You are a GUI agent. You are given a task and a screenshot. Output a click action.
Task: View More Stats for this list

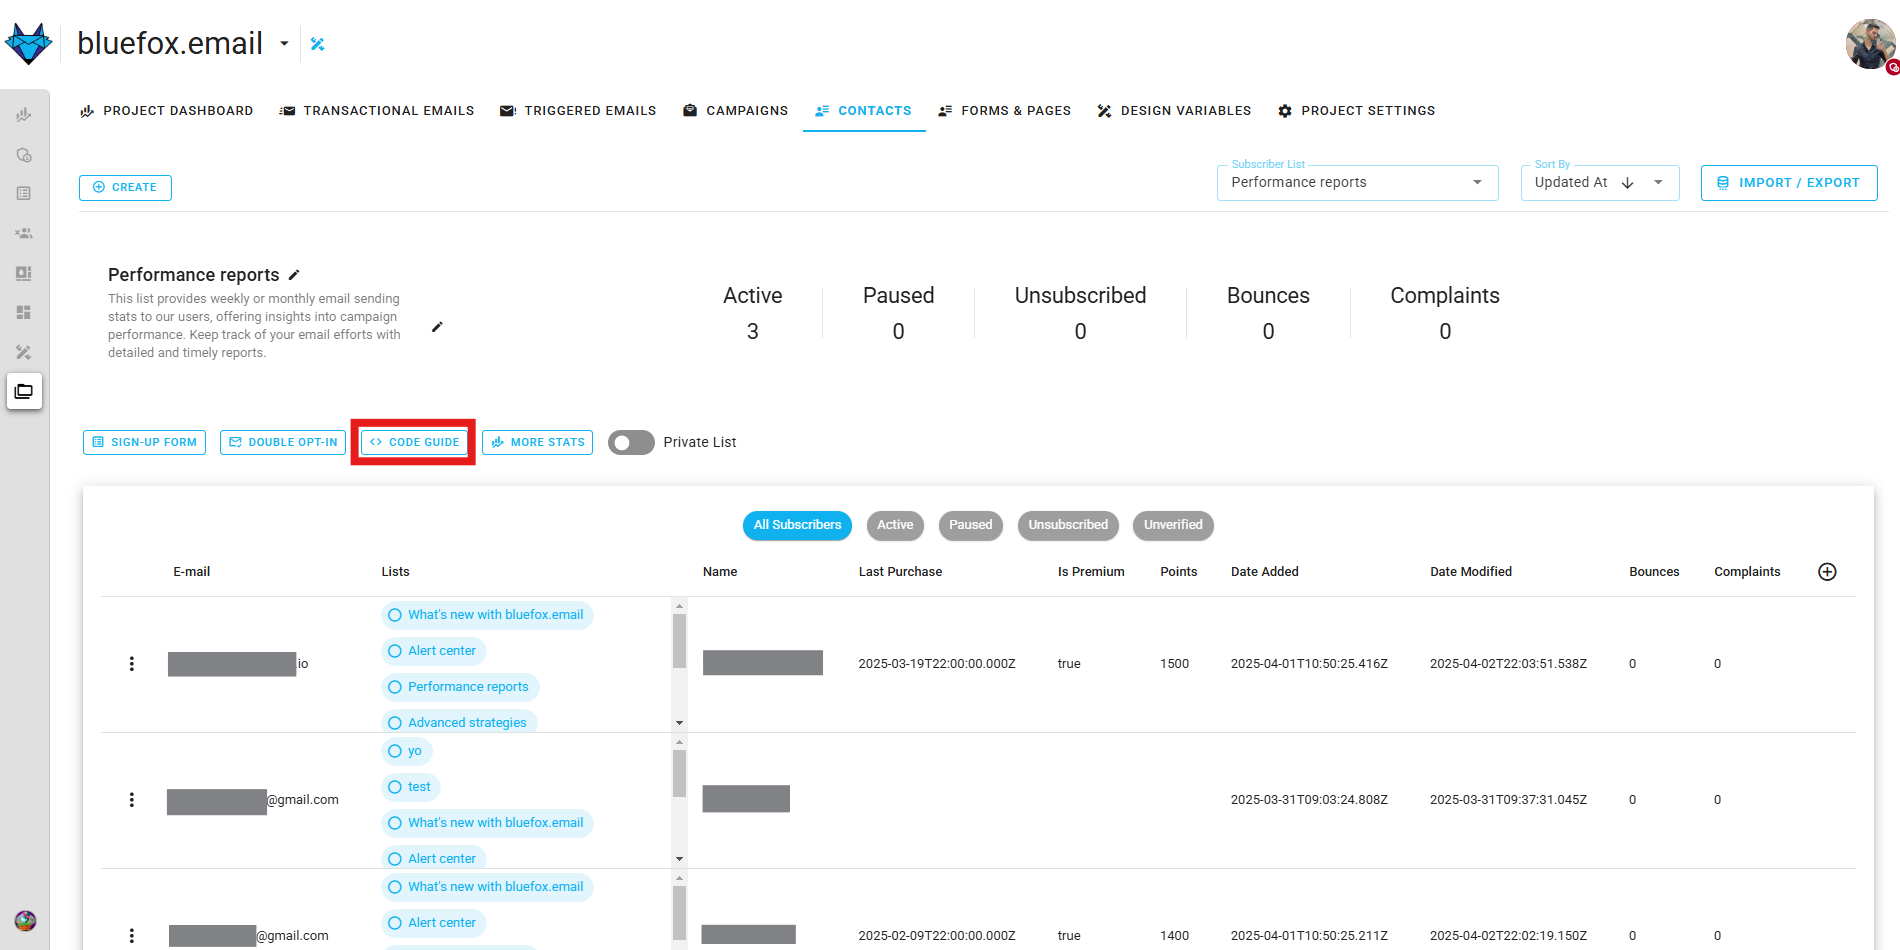click(x=537, y=442)
